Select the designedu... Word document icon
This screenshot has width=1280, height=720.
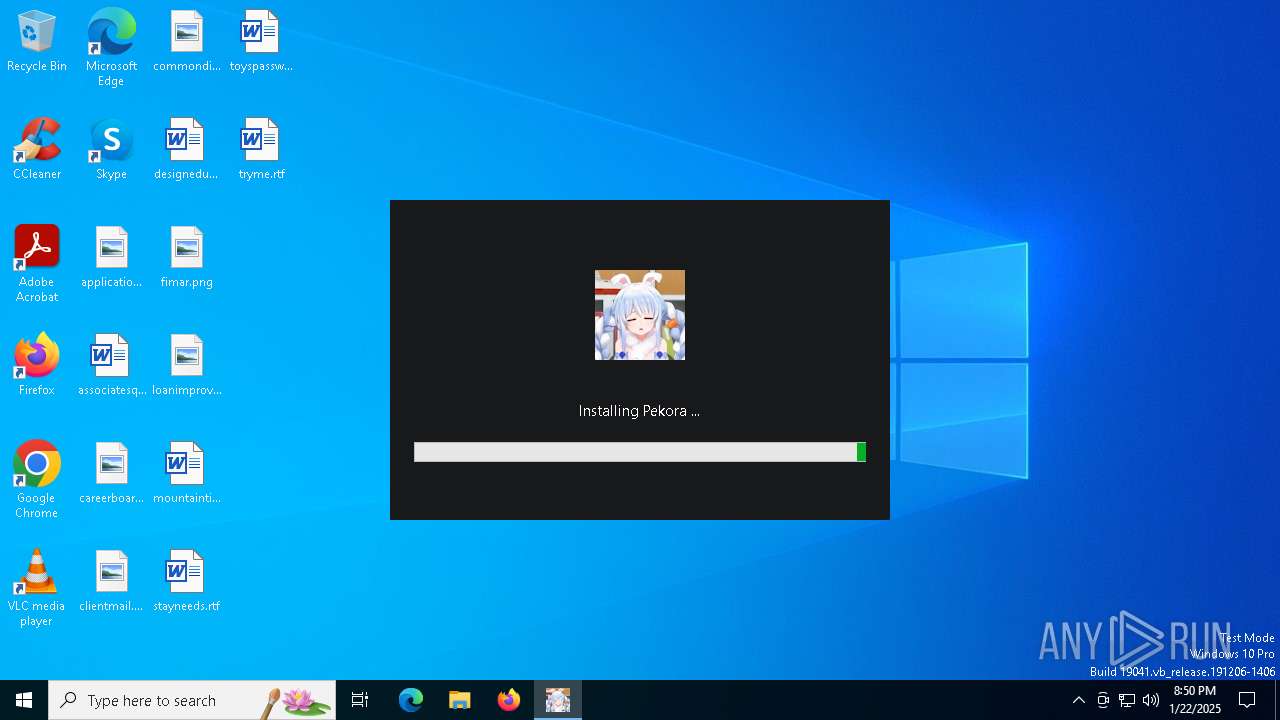pos(186,150)
